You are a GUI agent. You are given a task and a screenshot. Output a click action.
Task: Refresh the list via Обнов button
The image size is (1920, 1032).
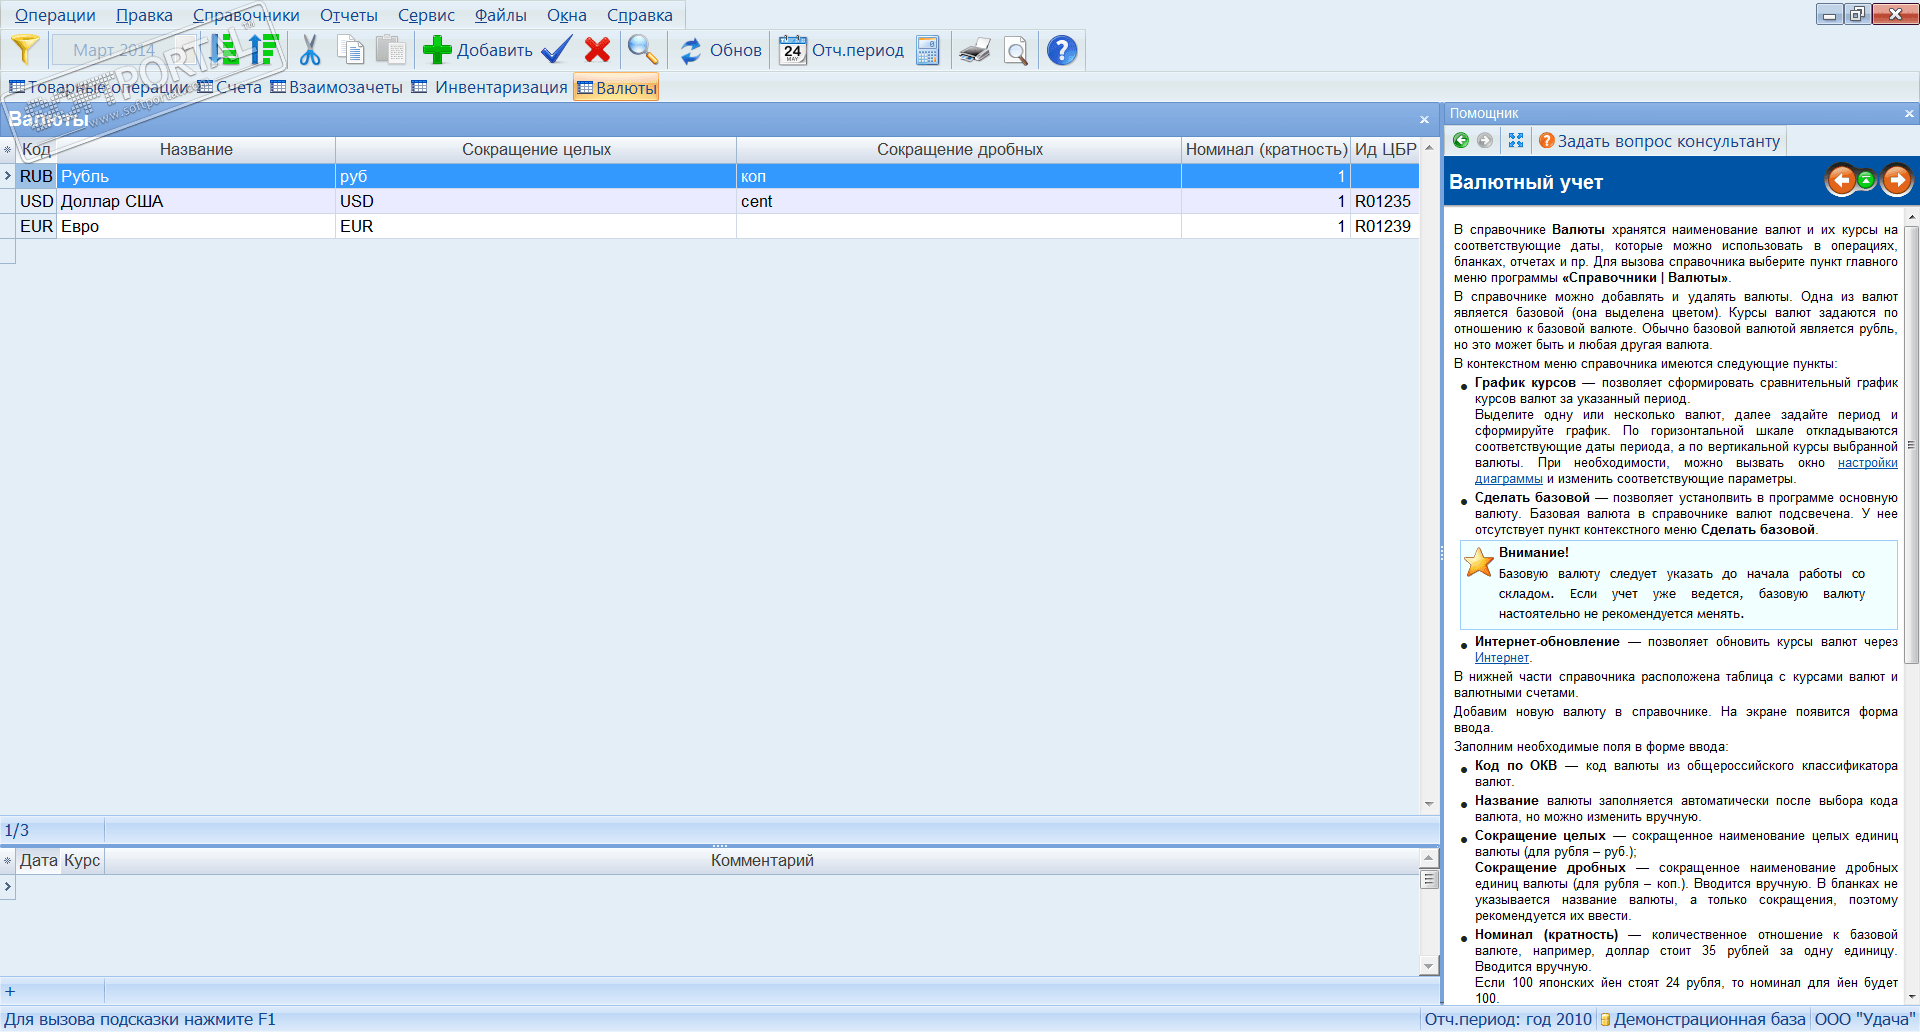click(x=720, y=50)
